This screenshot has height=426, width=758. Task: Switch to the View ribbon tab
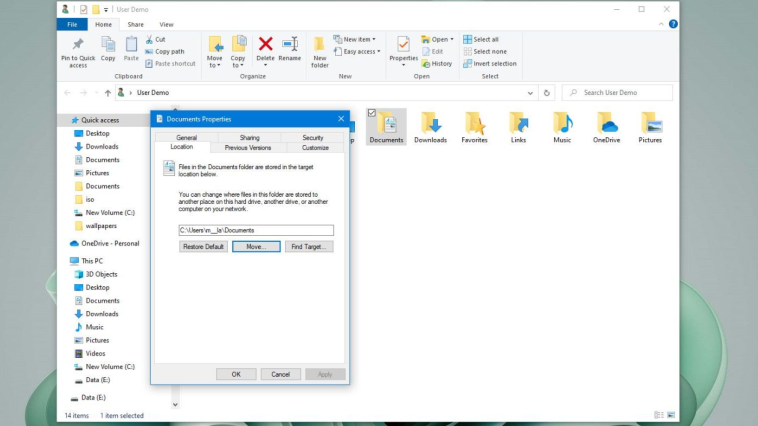coord(166,24)
